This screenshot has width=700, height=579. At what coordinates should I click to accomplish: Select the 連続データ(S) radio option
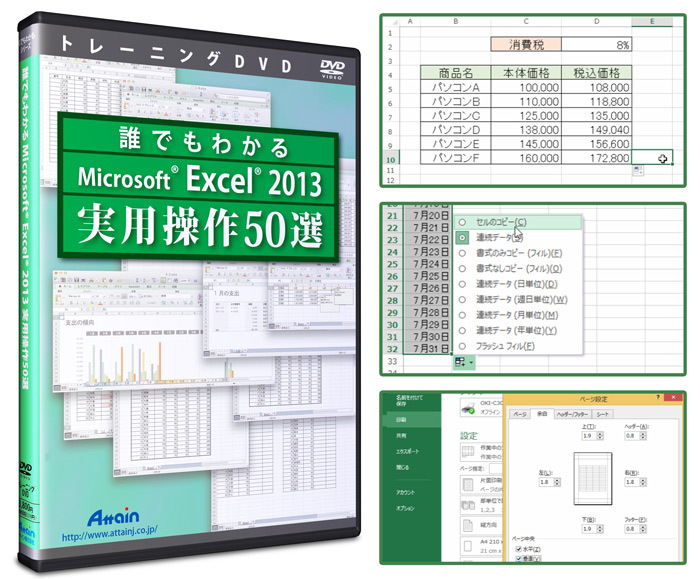click(462, 237)
